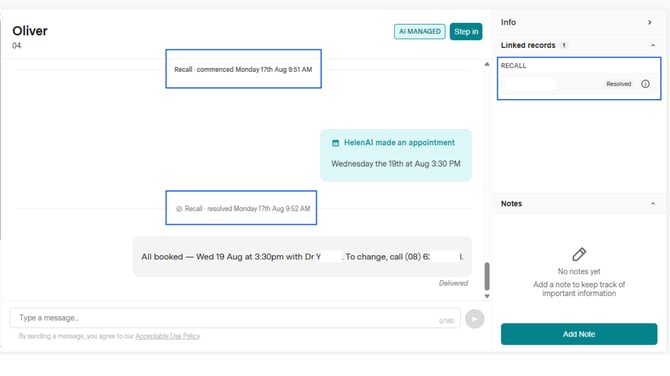Click the resolved check icon beside Recall
Screen dimensions: 670x376
[x=179, y=209]
